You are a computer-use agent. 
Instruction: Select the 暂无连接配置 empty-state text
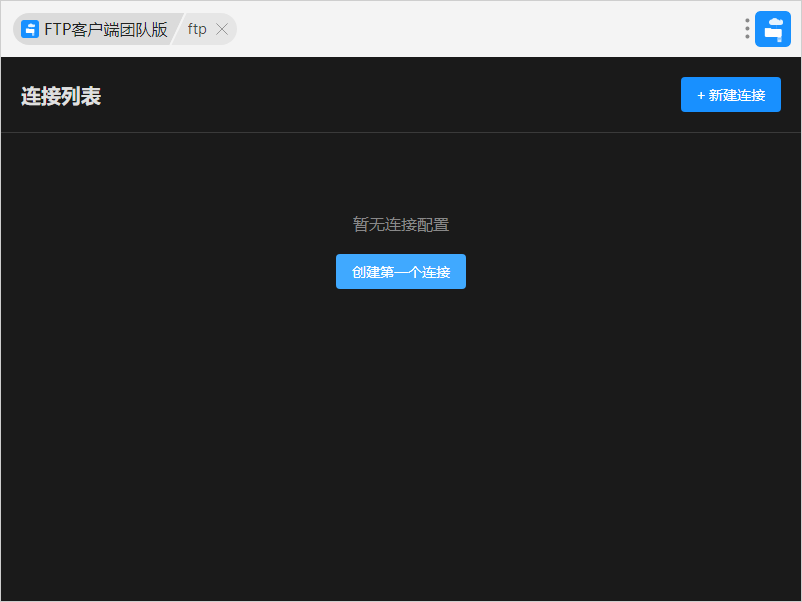[400, 225]
